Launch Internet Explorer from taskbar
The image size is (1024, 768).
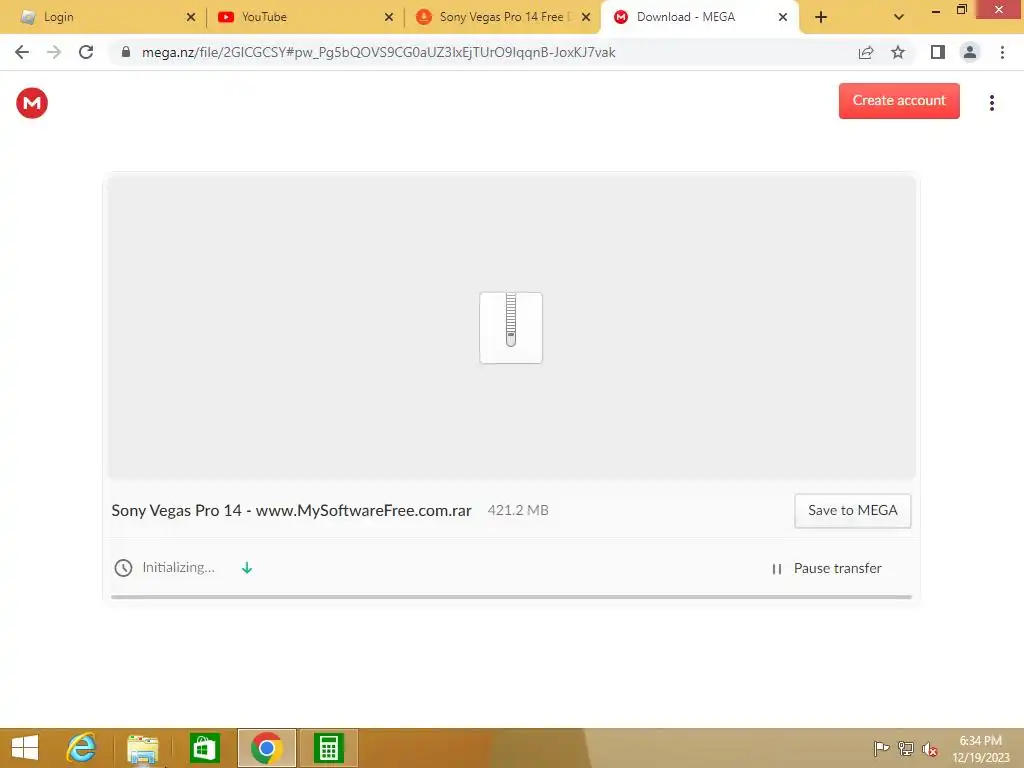82,748
